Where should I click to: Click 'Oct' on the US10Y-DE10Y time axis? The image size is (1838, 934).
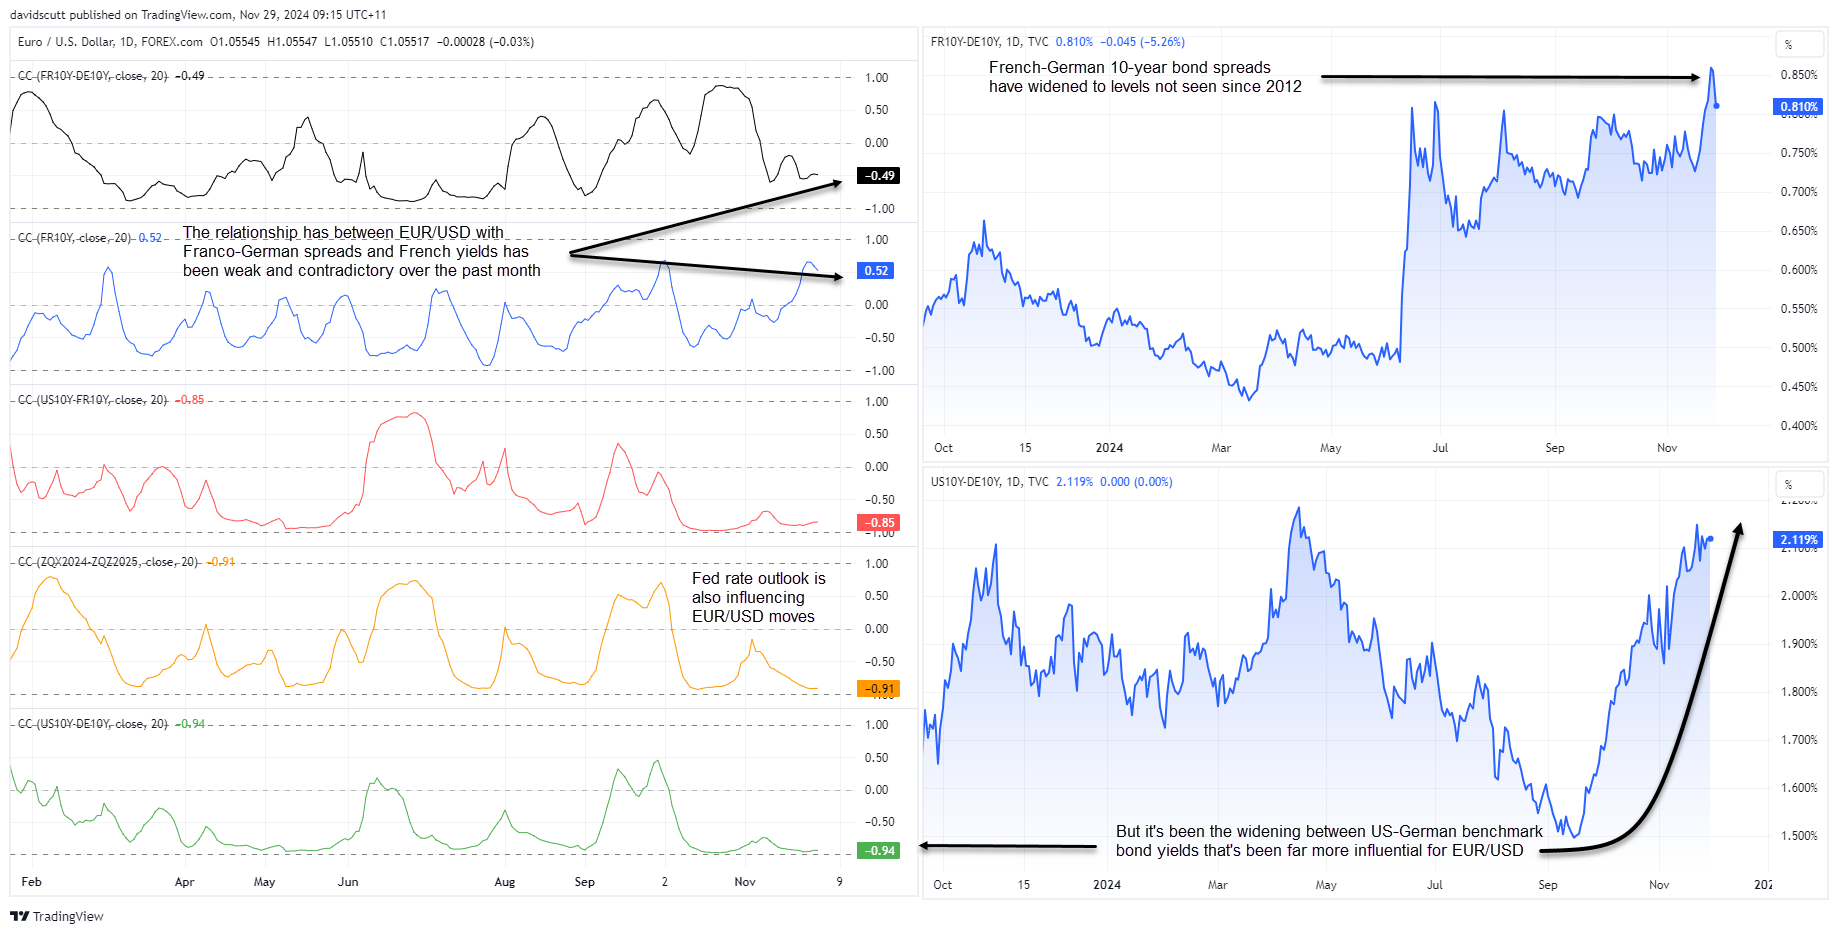click(x=942, y=885)
